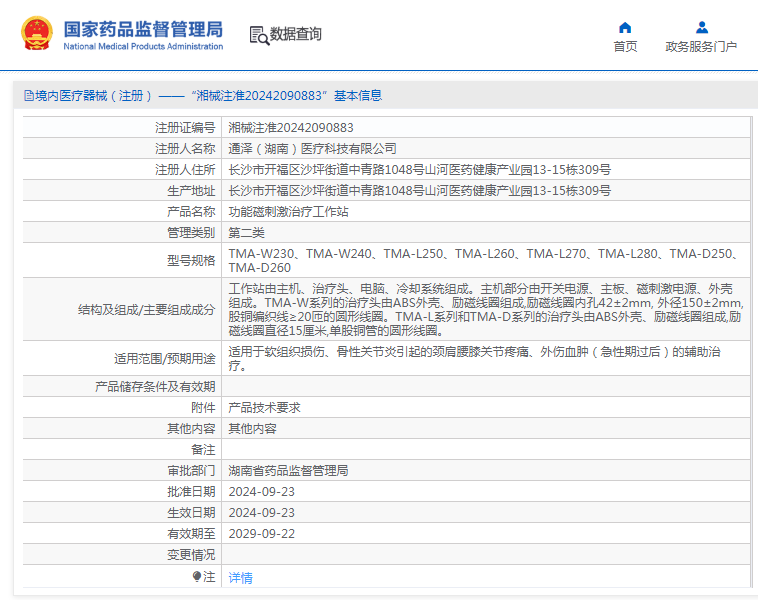Click the 生产地址 address value
The image size is (758, 600).
pyautogui.click(x=420, y=190)
